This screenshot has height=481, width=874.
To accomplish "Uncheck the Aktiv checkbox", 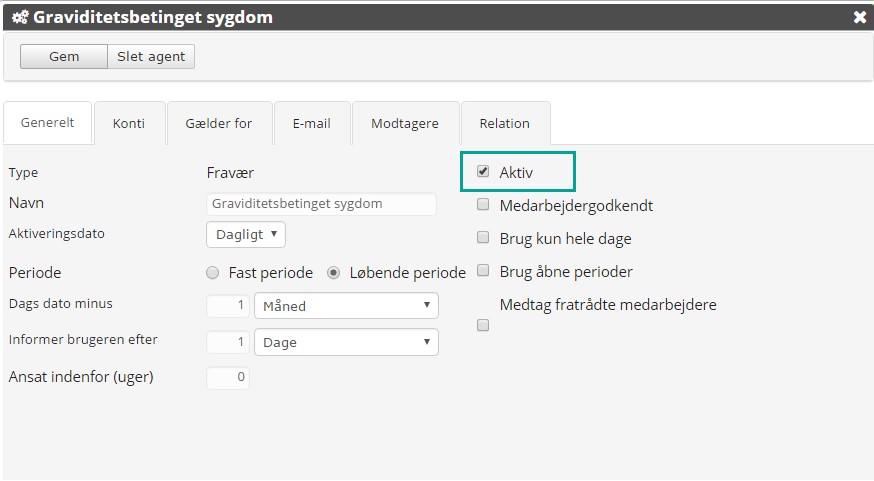I will click(483, 172).
